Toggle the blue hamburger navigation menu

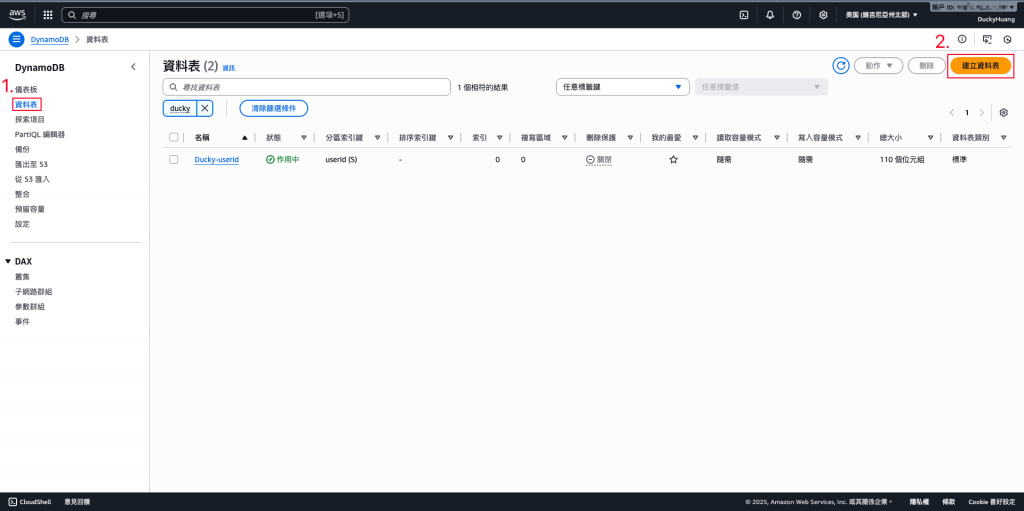16,39
